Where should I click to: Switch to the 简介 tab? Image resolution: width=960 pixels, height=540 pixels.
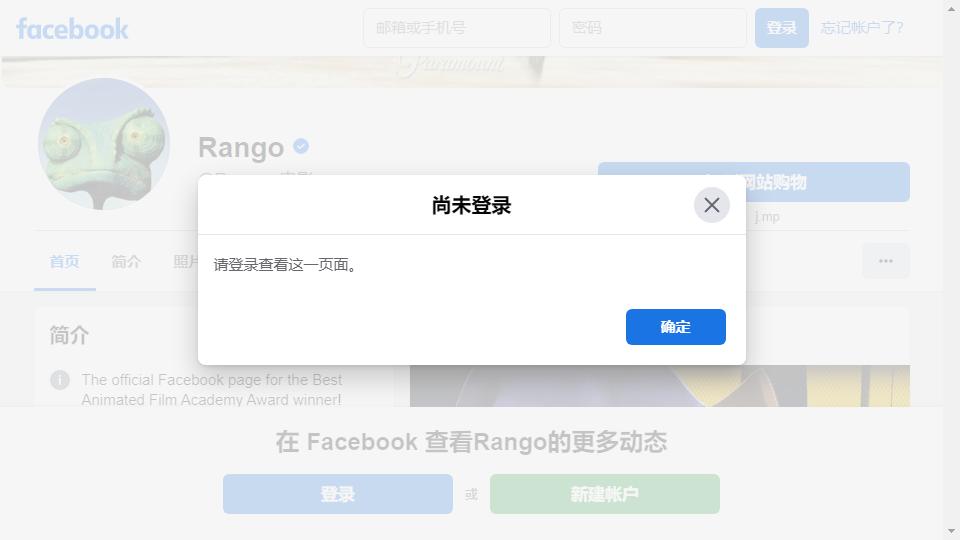(x=126, y=261)
